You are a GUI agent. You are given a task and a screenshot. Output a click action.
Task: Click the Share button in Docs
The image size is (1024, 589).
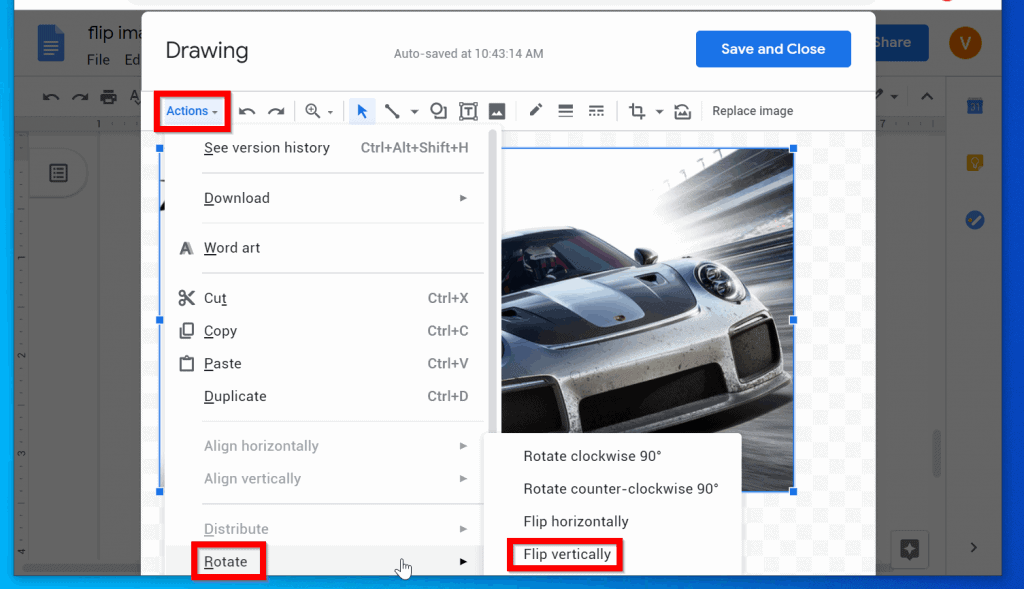coord(902,42)
